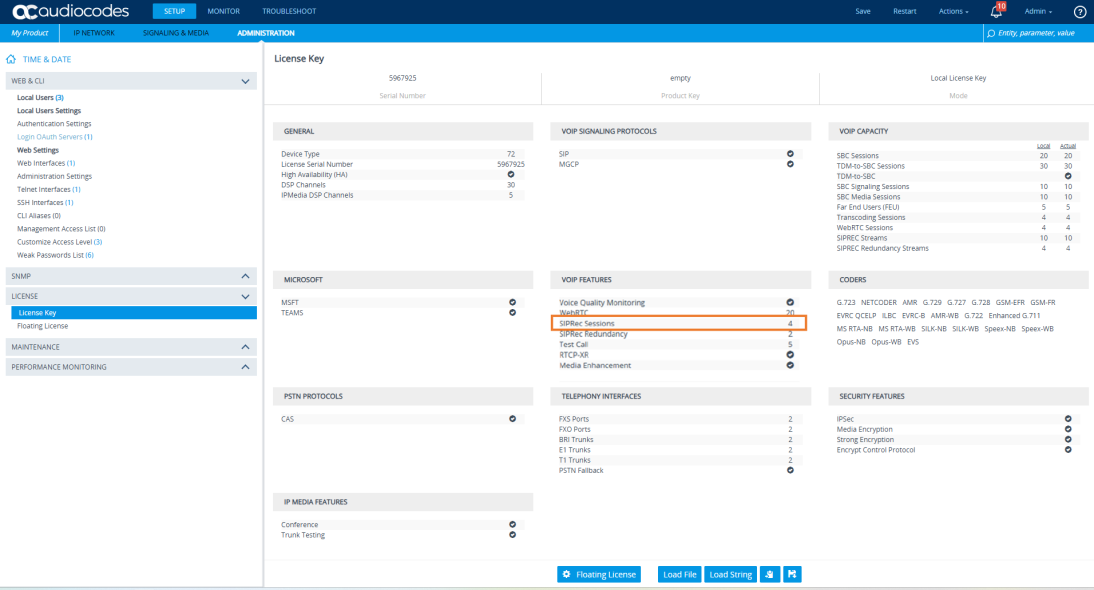This screenshot has width=1094, height=590.
Task: Open Floating License in the sidebar
Action: 43,326
